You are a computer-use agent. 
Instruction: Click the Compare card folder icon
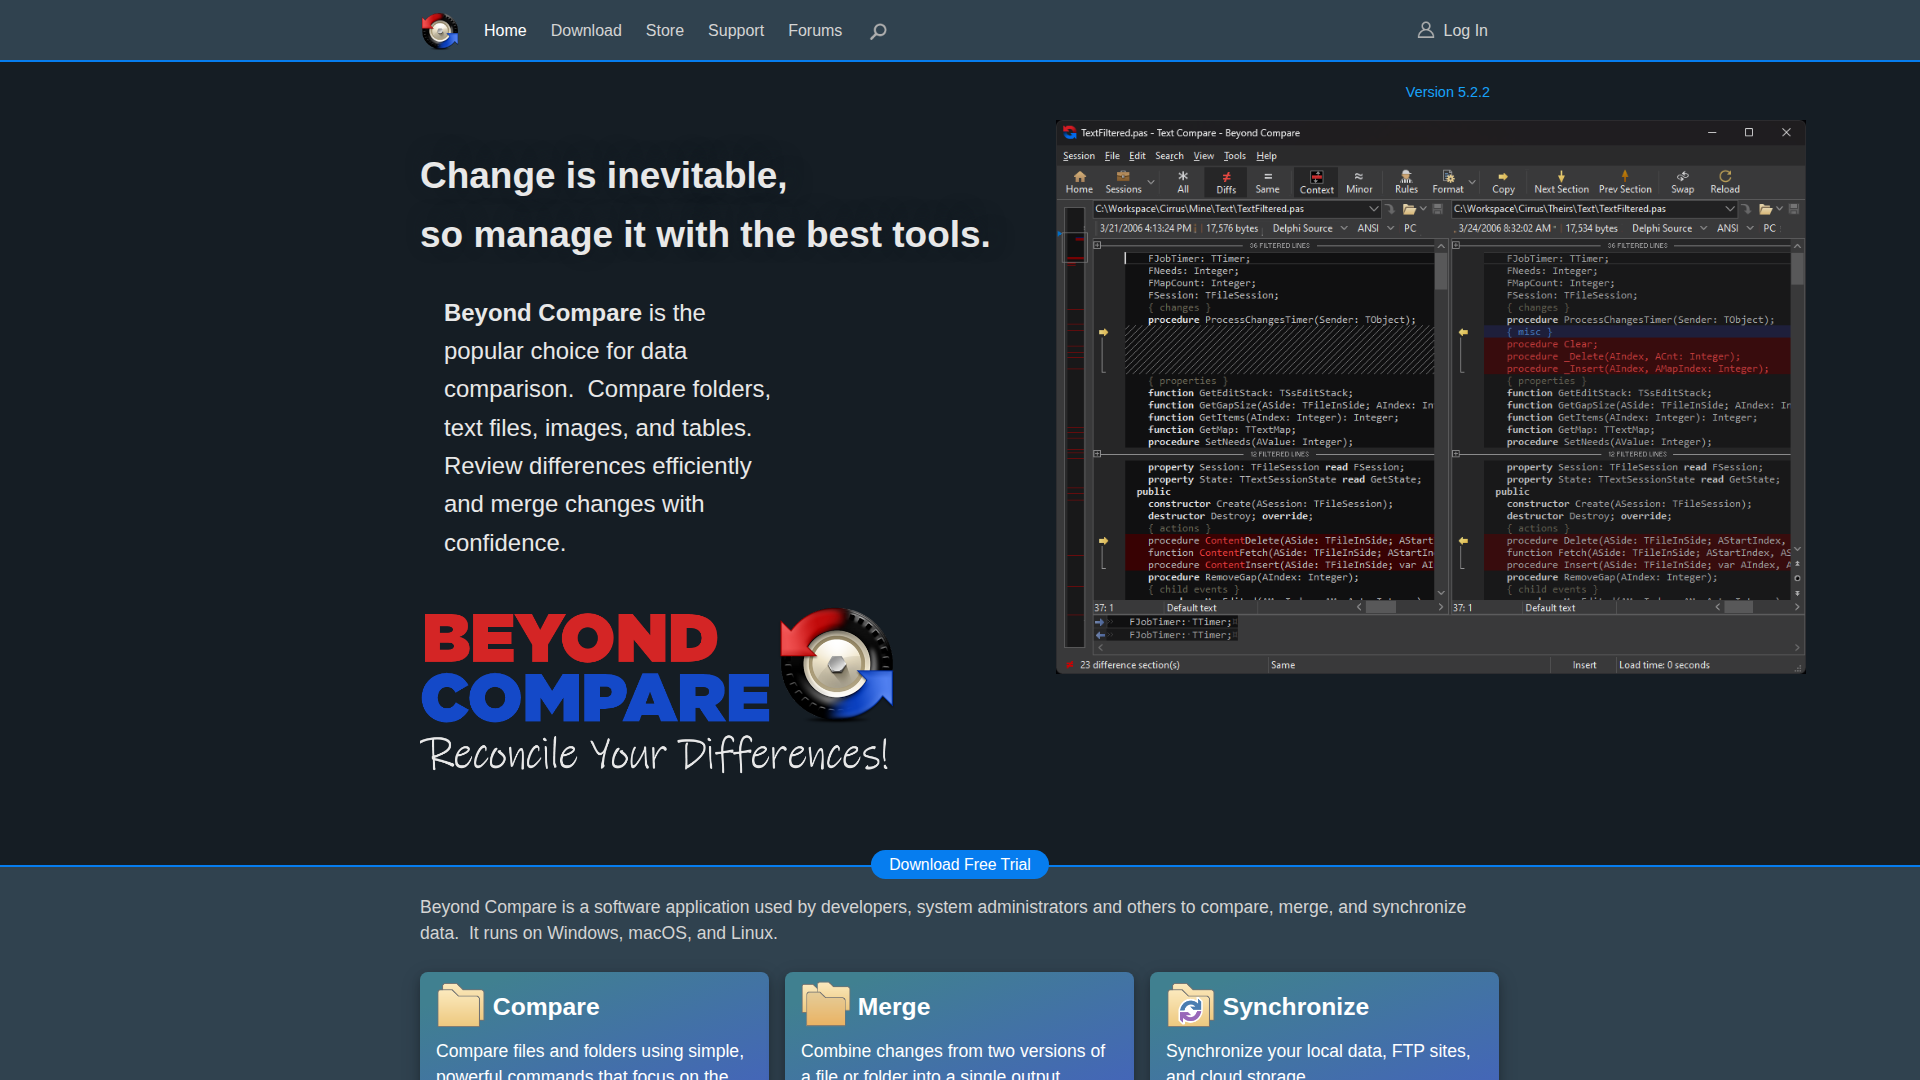[460, 1005]
